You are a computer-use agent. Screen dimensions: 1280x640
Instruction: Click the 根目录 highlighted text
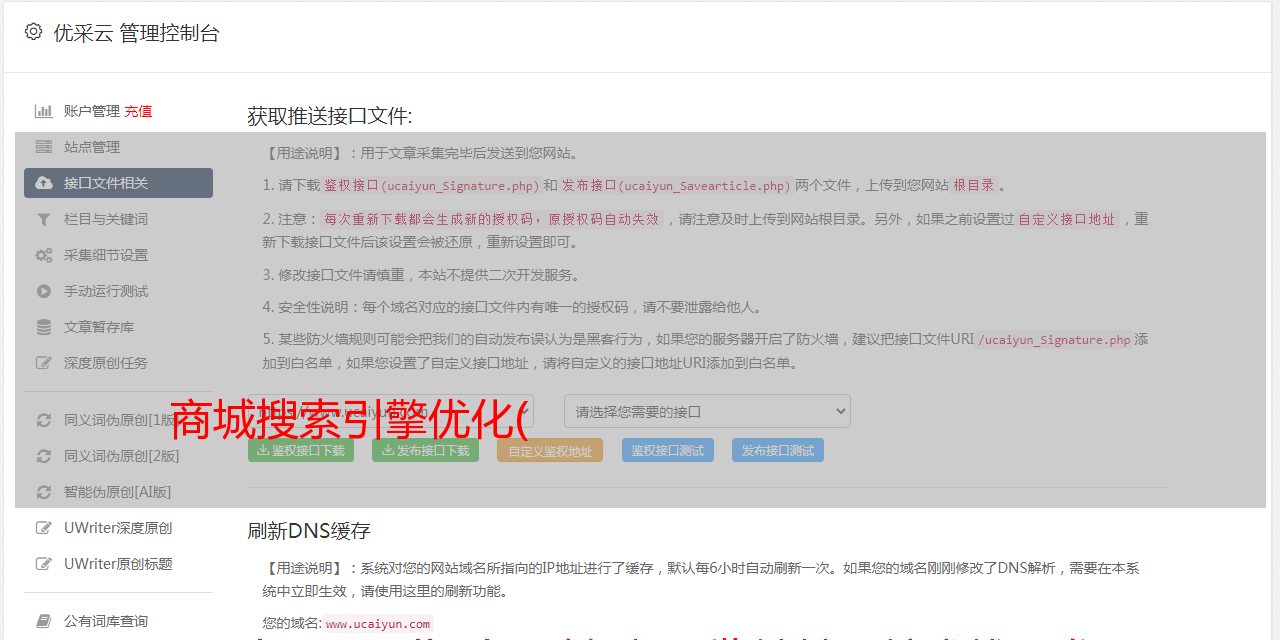point(974,185)
